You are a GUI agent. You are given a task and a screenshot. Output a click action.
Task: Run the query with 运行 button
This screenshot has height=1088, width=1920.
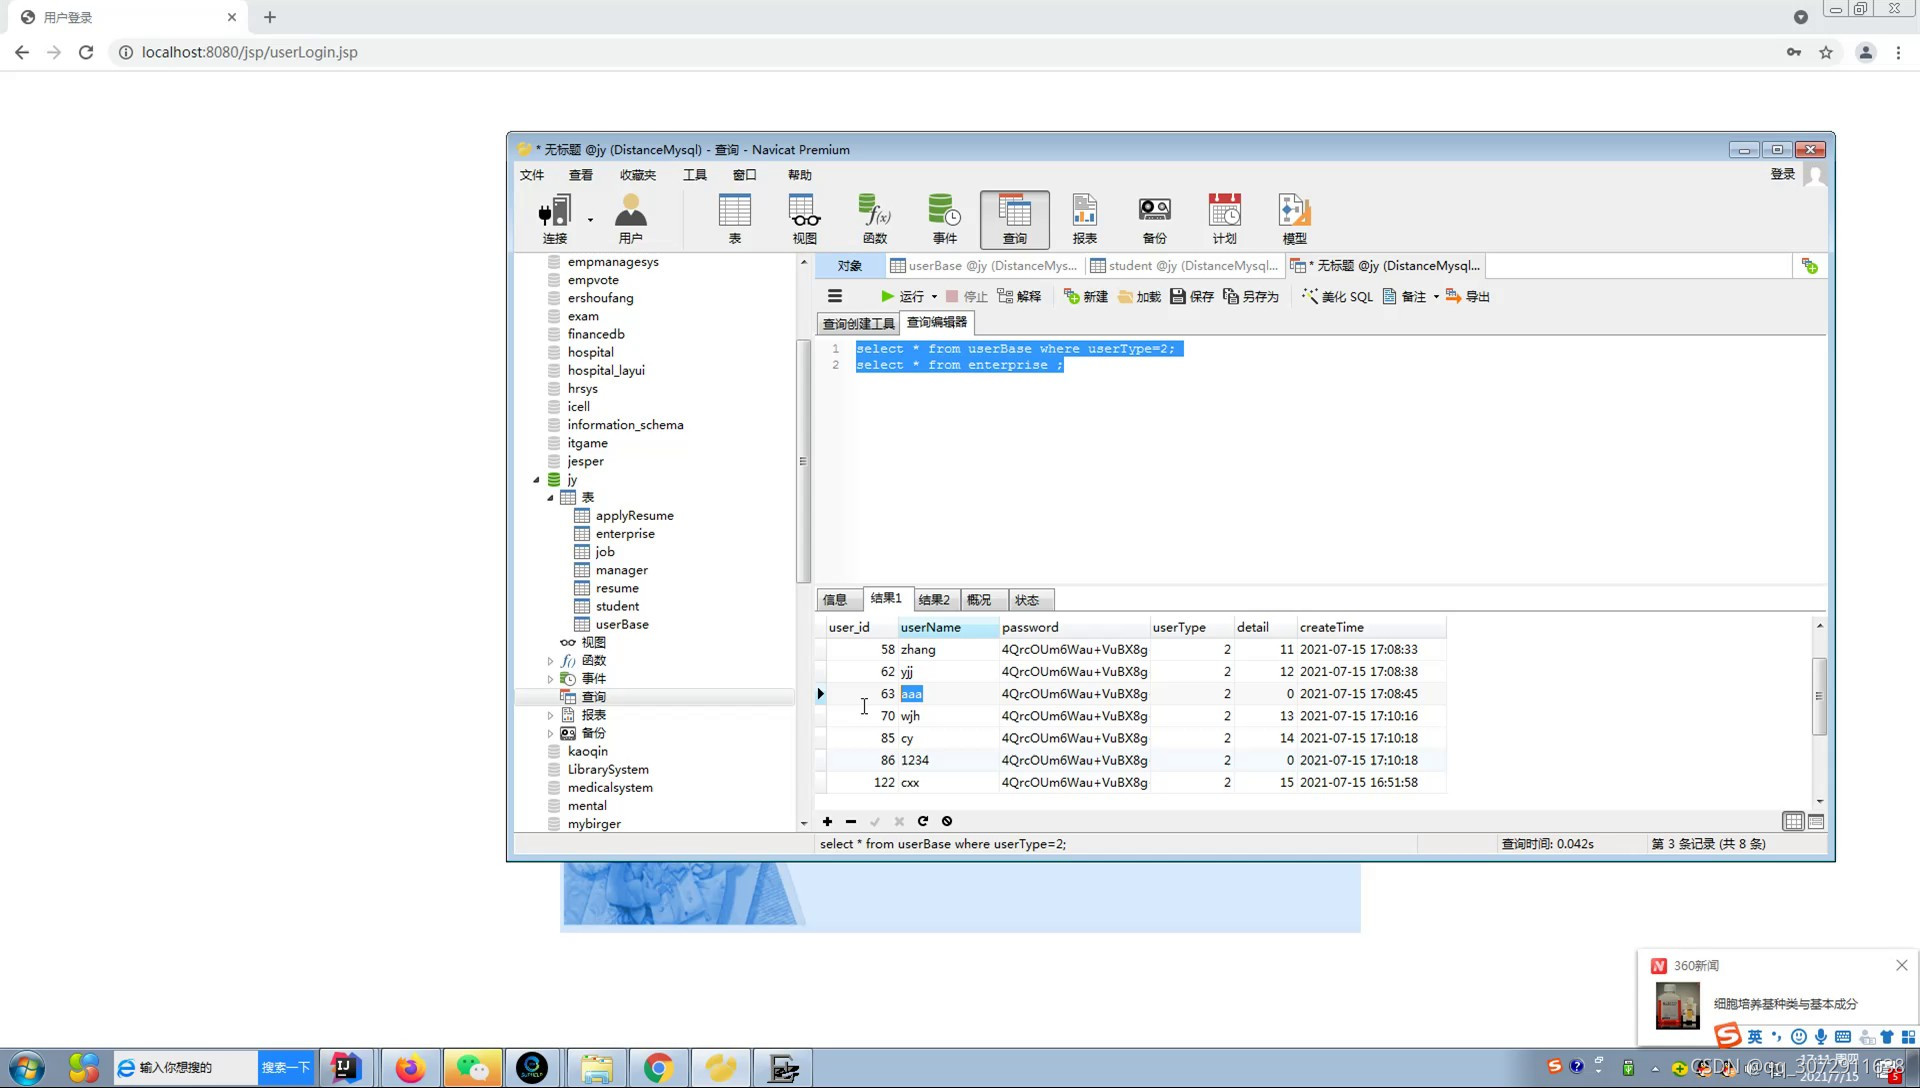tap(902, 296)
